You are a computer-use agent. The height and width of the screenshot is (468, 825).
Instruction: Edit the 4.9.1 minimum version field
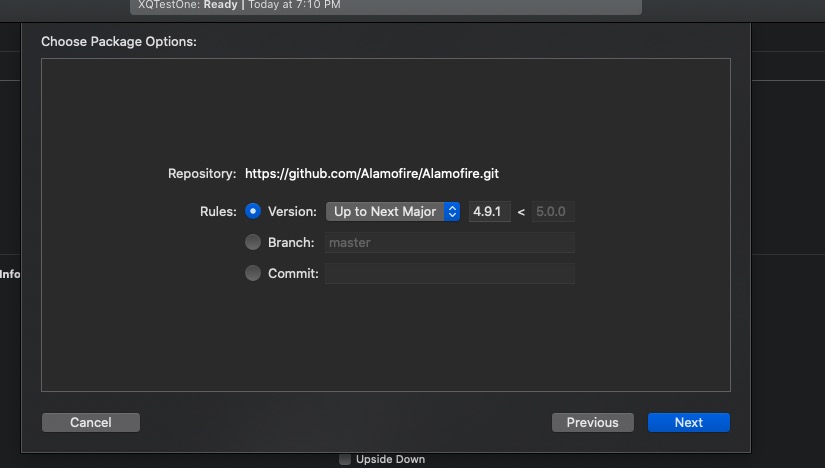click(x=489, y=211)
